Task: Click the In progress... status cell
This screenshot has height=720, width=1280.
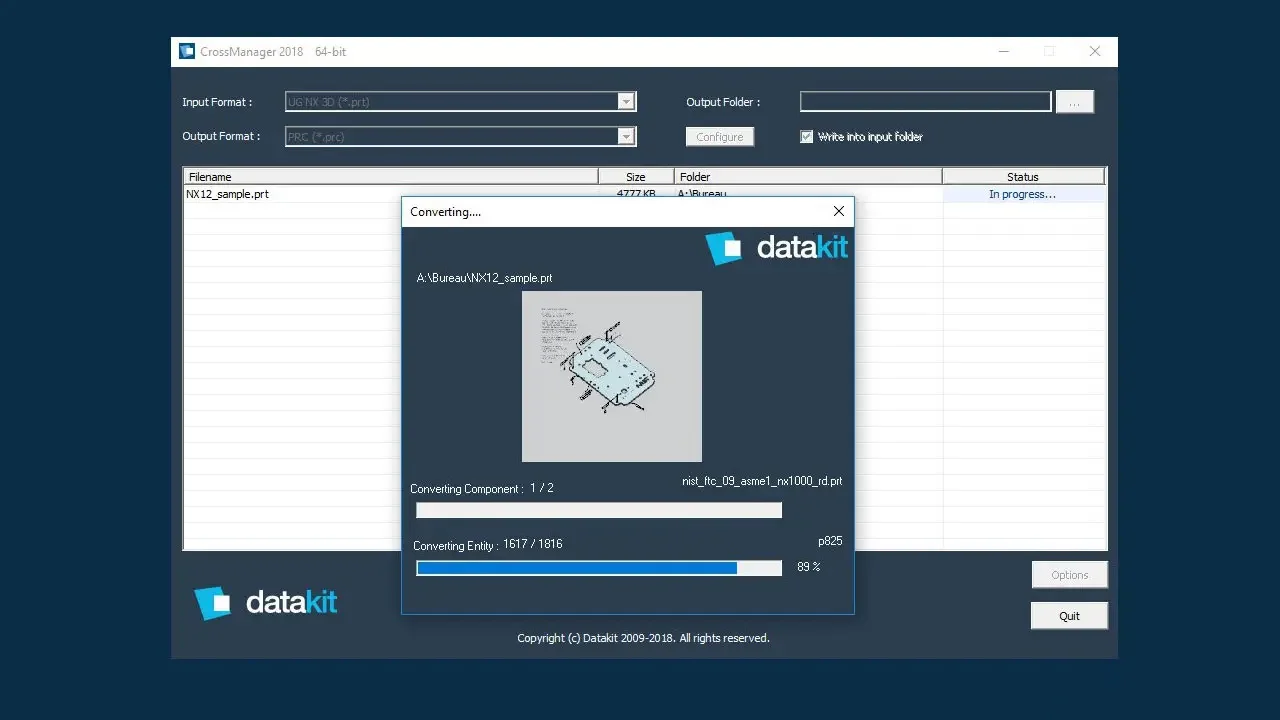Action: (x=1023, y=195)
